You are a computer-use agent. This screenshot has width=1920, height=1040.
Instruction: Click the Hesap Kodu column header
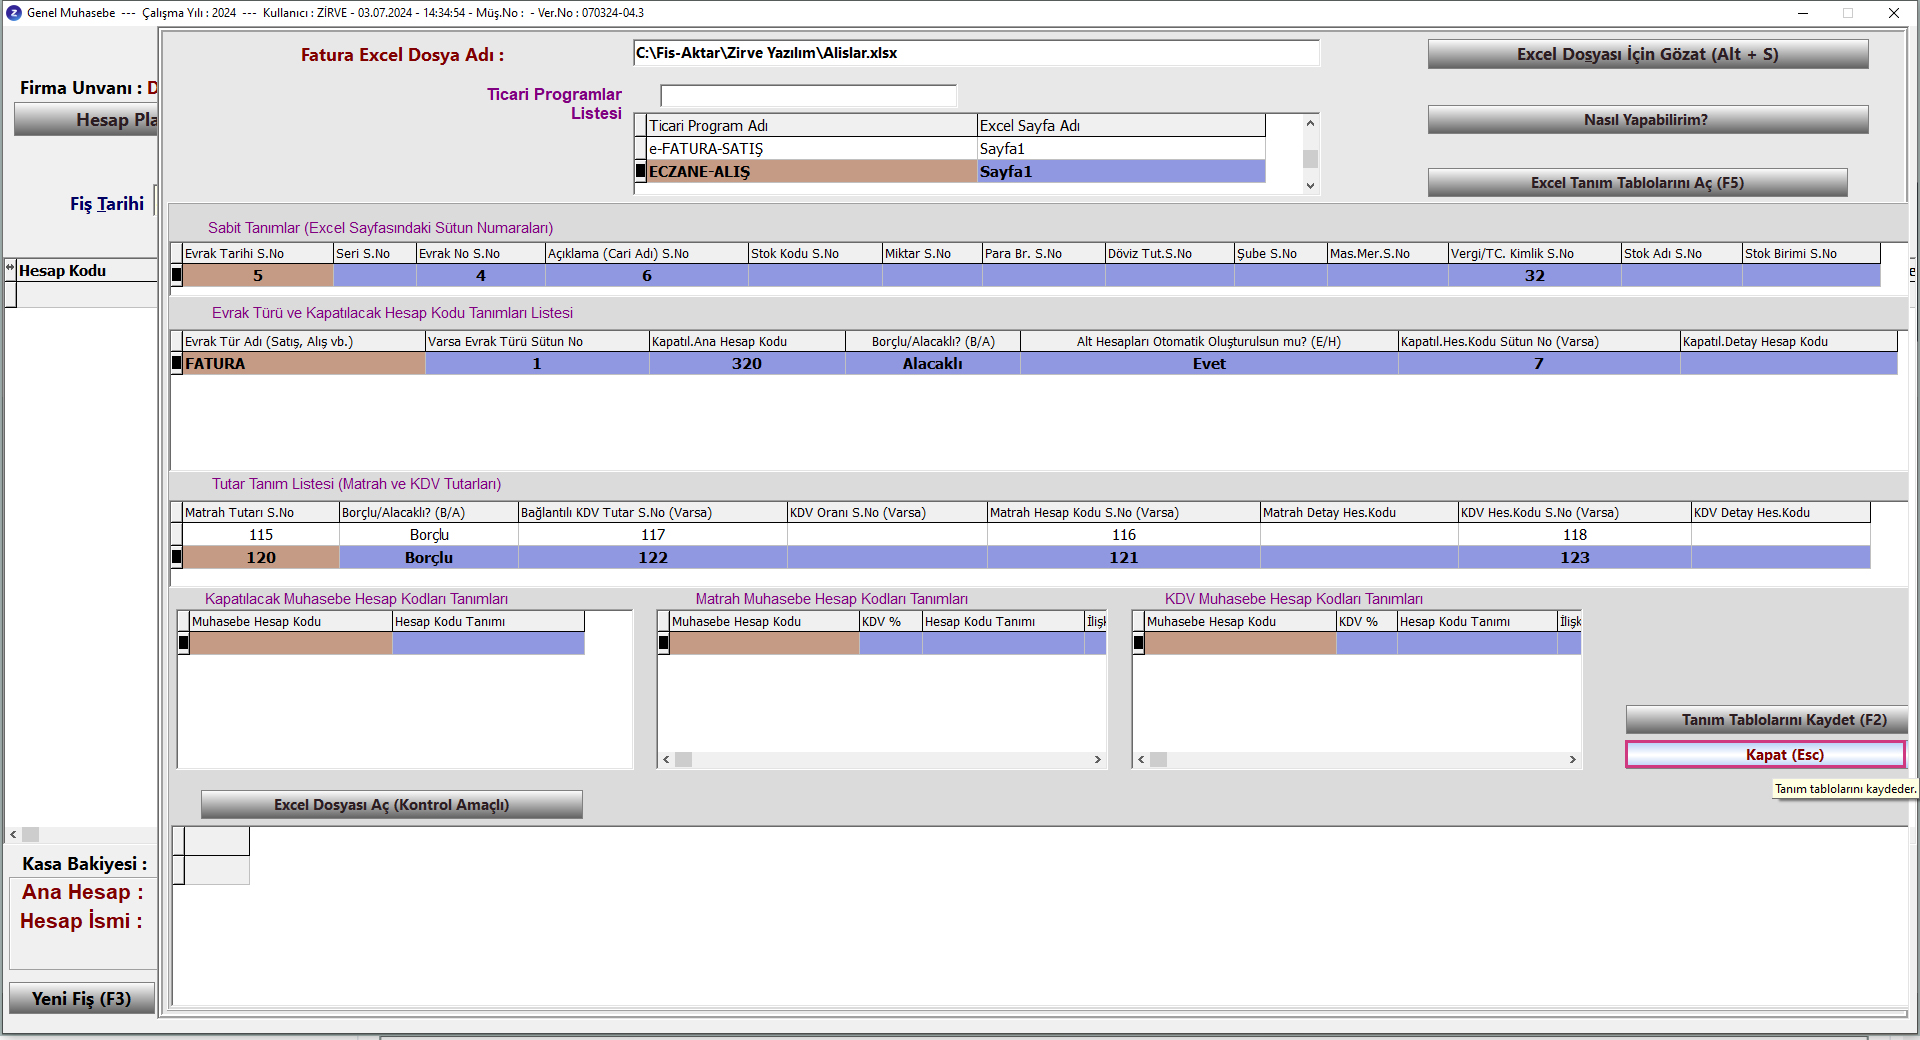coord(85,271)
